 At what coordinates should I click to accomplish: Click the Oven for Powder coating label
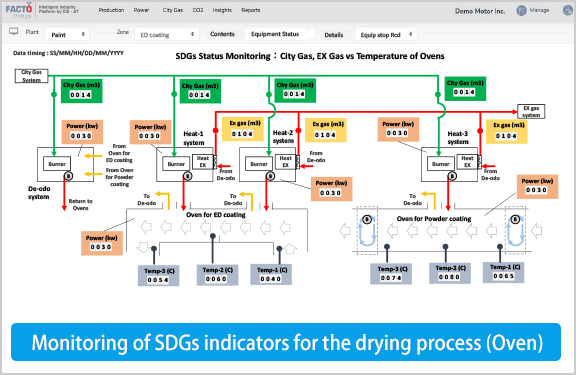[433, 219]
